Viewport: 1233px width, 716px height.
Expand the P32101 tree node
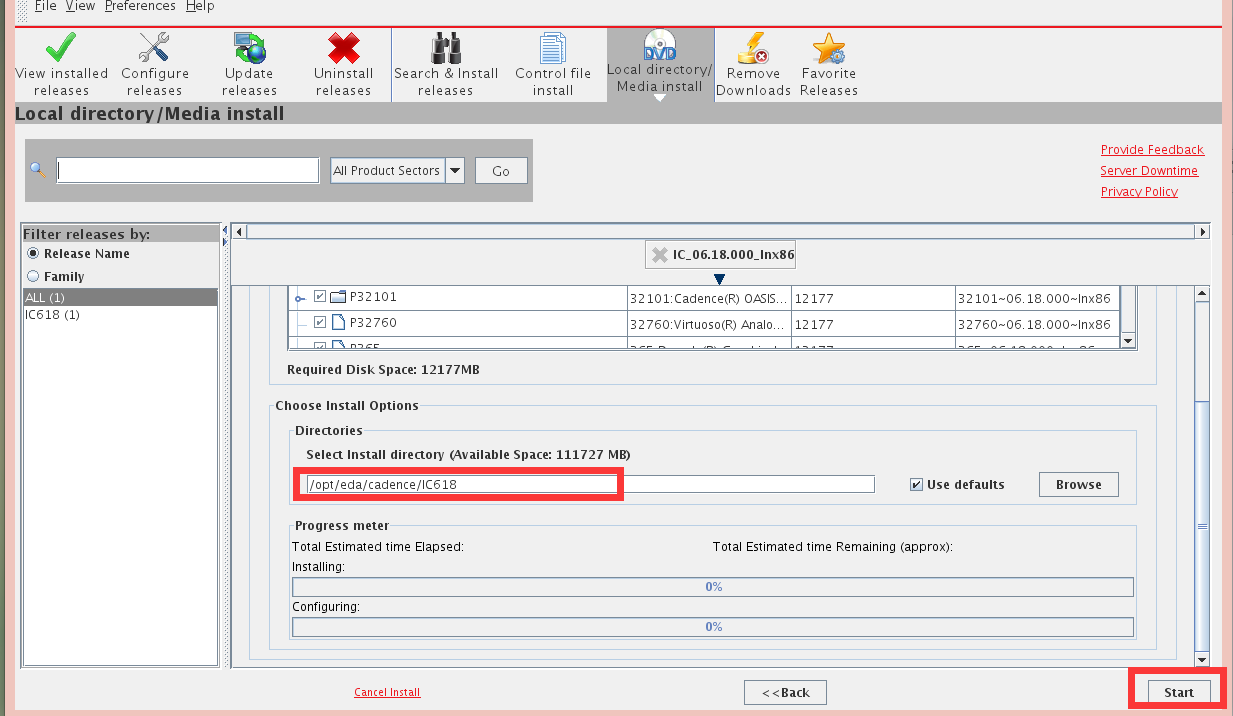click(299, 298)
